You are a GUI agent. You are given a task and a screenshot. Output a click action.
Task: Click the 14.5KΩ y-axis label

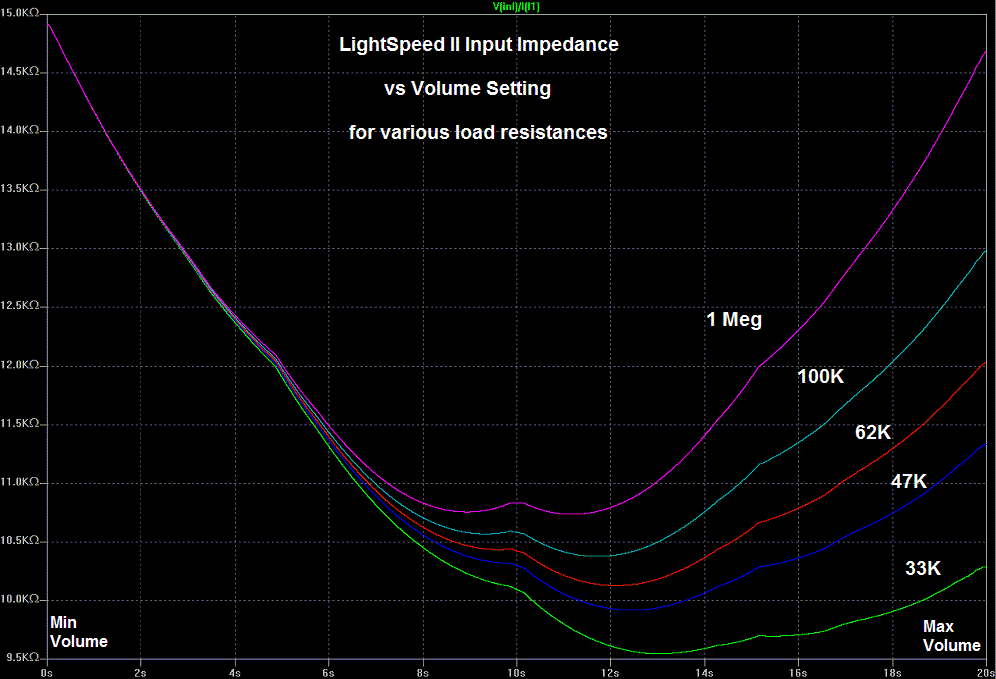pyautogui.click(x=20, y=72)
